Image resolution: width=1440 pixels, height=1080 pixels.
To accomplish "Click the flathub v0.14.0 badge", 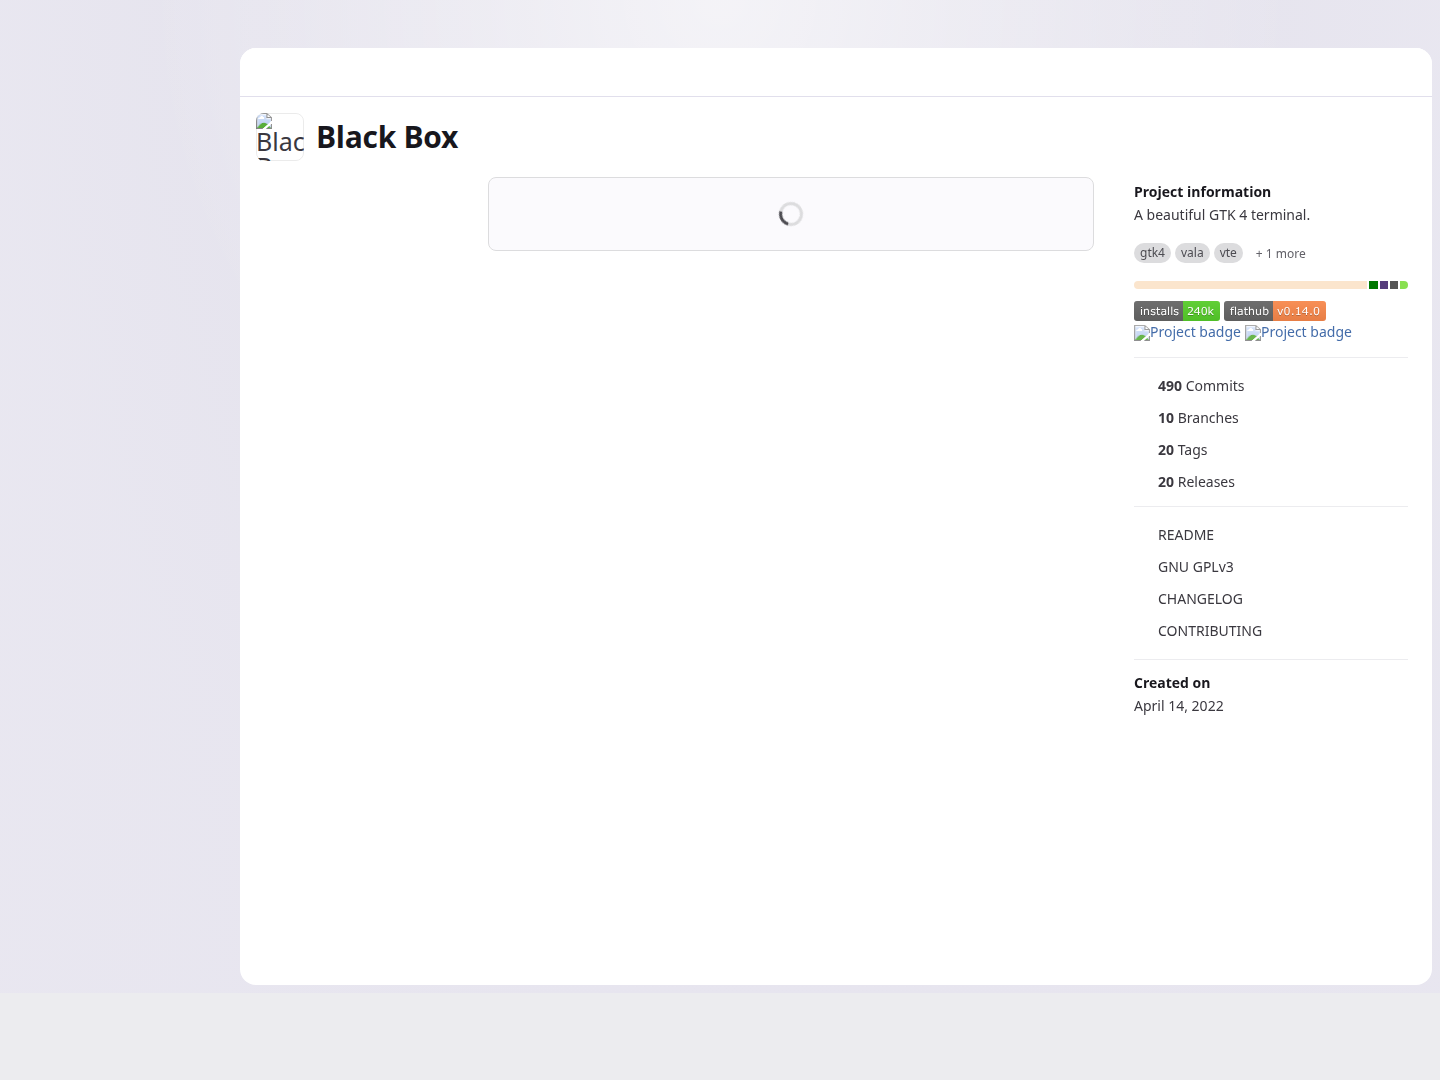I will coord(1275,311).
